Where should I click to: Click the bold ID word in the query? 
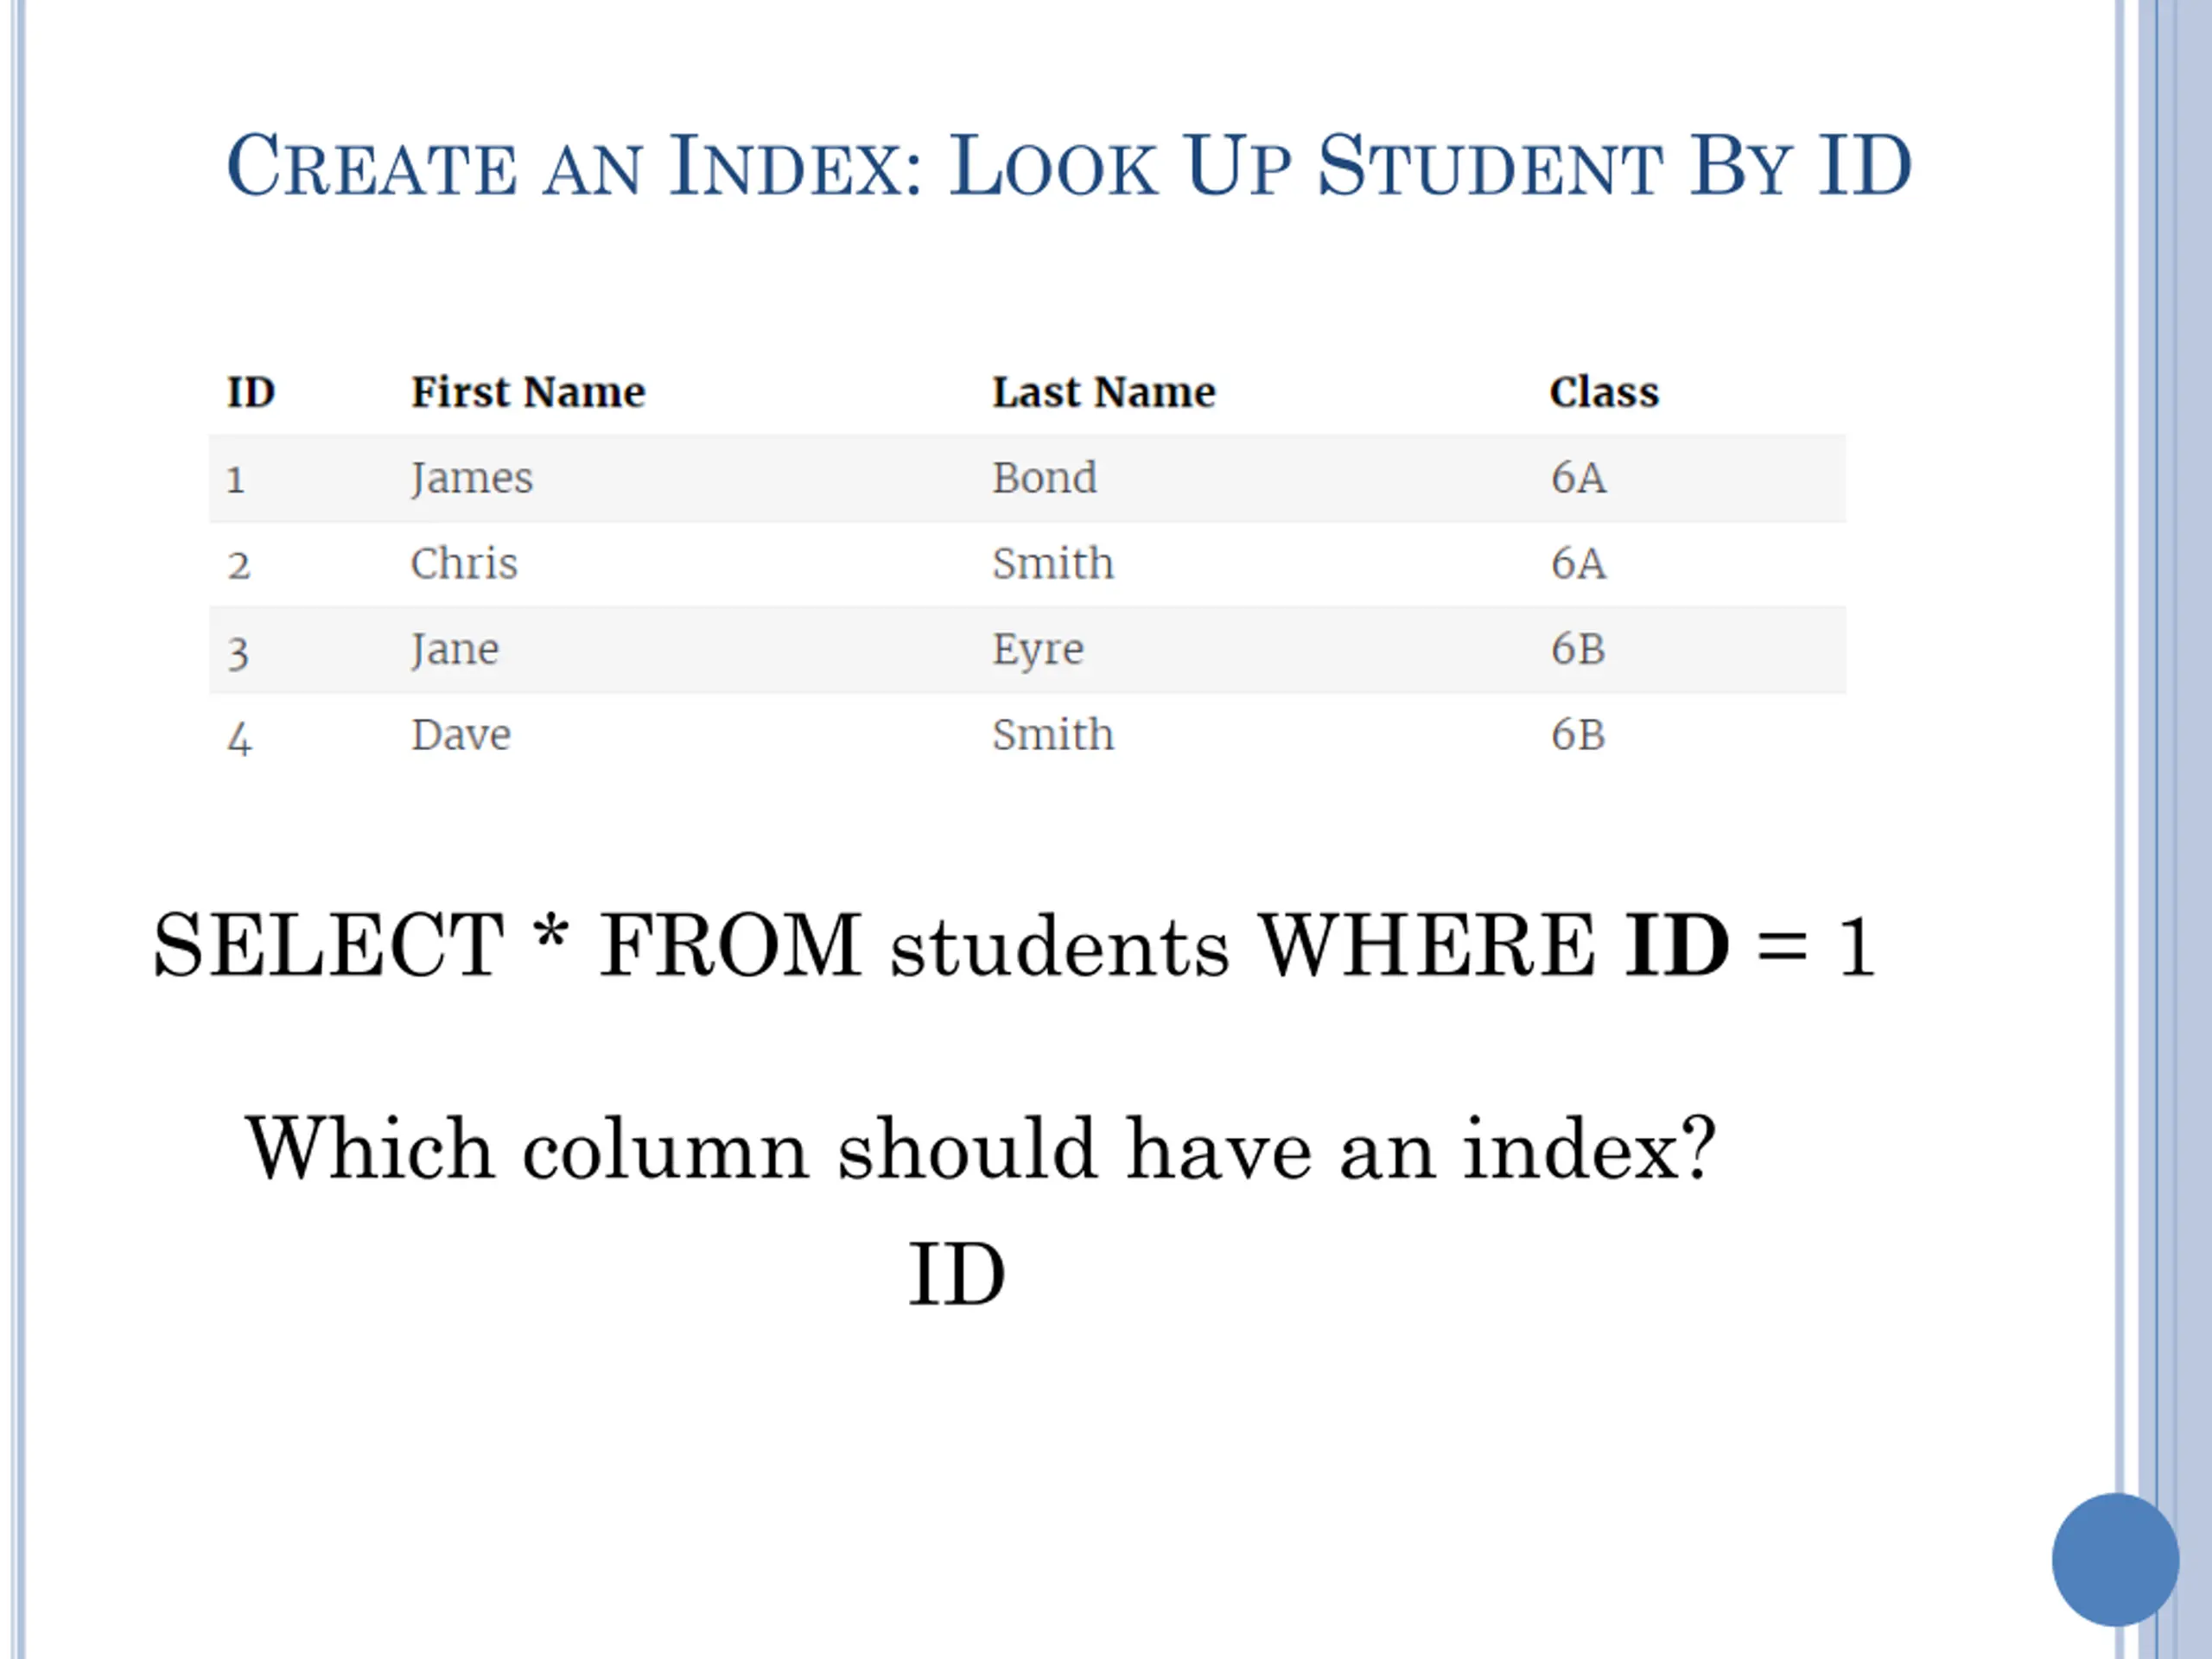coord(1676,945)
